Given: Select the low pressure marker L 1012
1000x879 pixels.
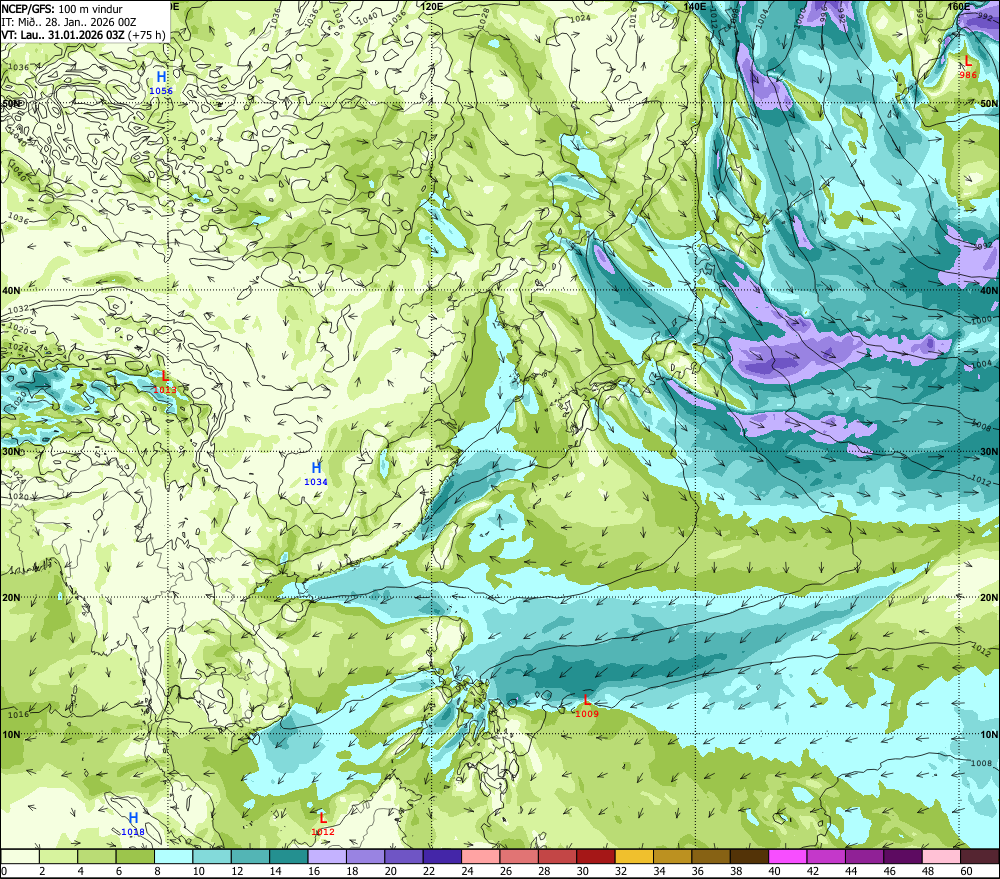Looking at the screenshot, I should pyautogui.click(x=323, y=824).
